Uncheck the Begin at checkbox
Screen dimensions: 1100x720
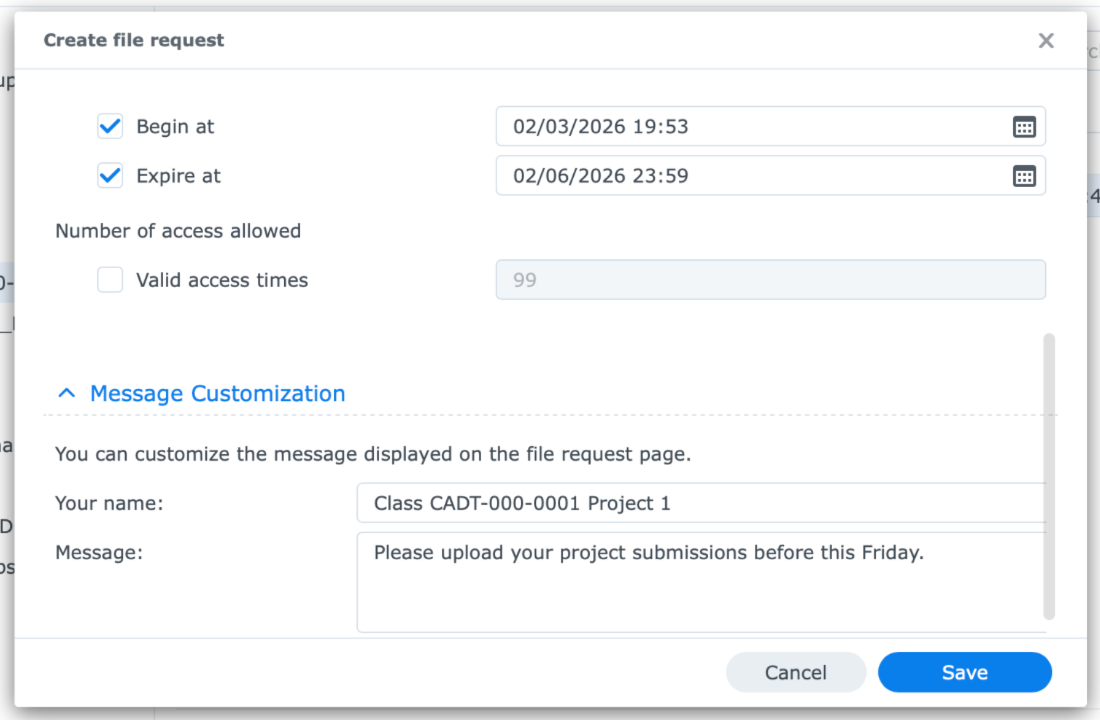[110, 127]
